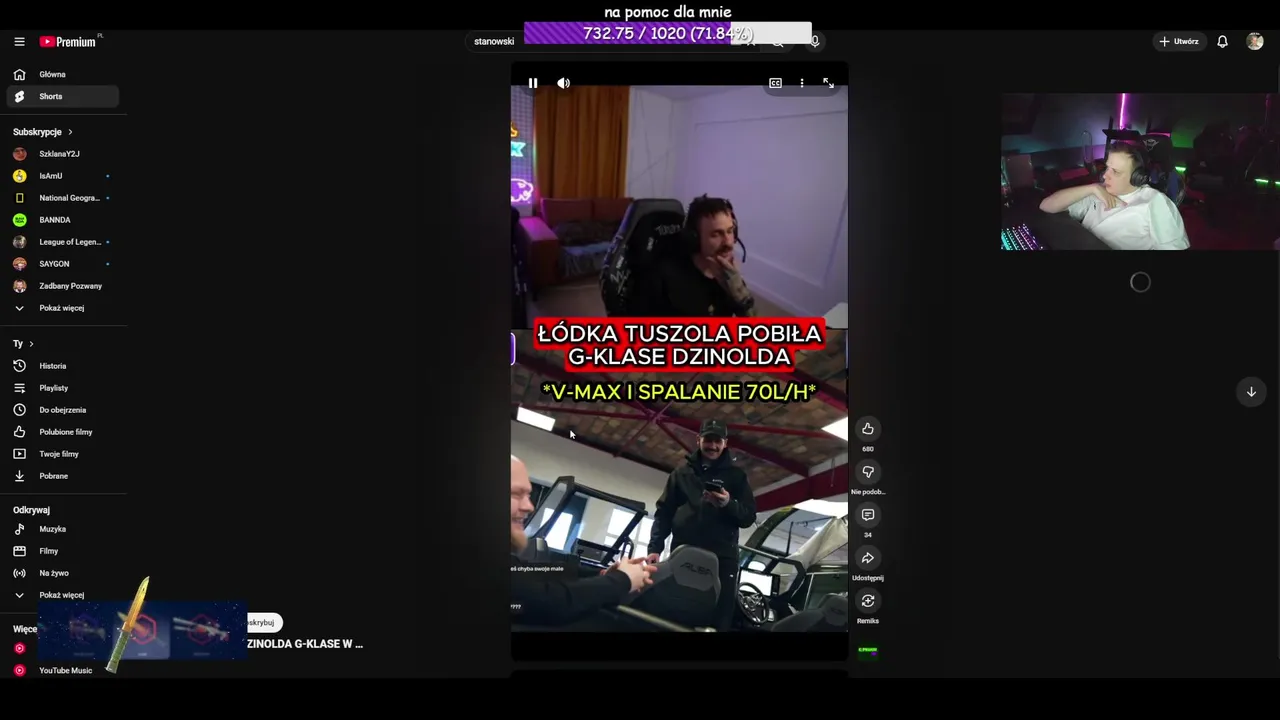Click the Short's sound thumbnail below Remiks
1280x720 pixels.
point(868,650)
